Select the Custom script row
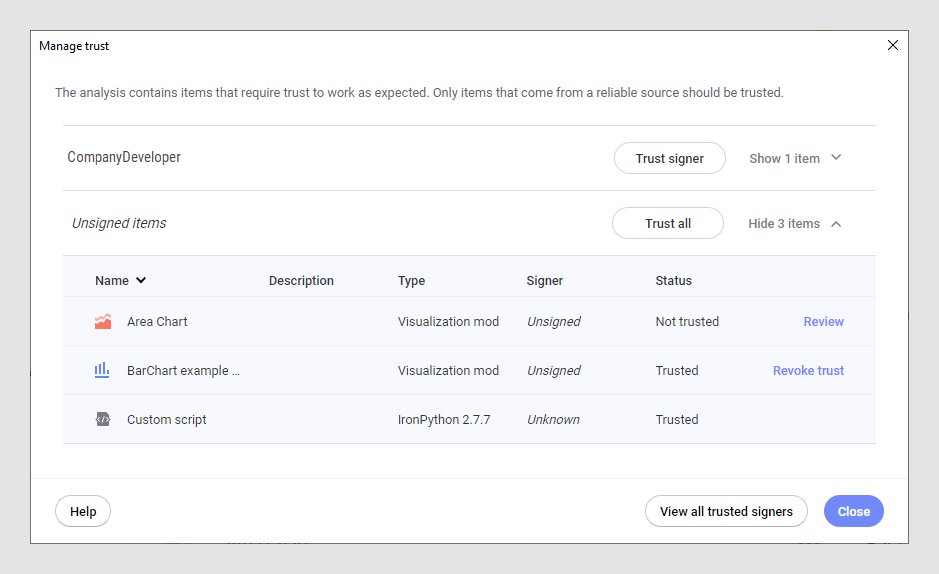 pos(167,420)
